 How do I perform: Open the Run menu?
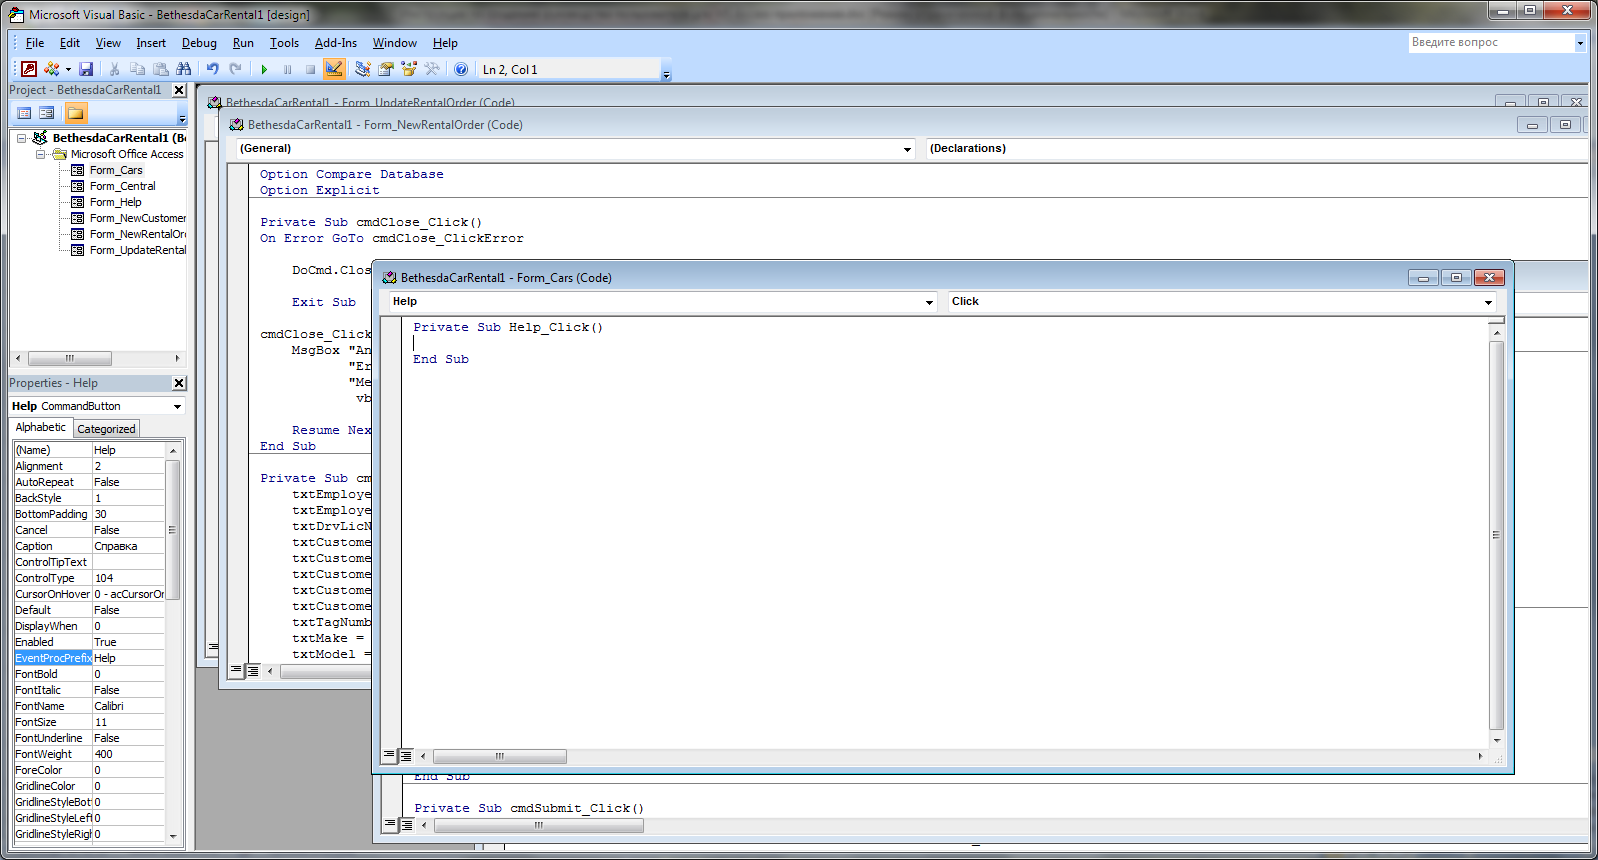click(243, 43)
